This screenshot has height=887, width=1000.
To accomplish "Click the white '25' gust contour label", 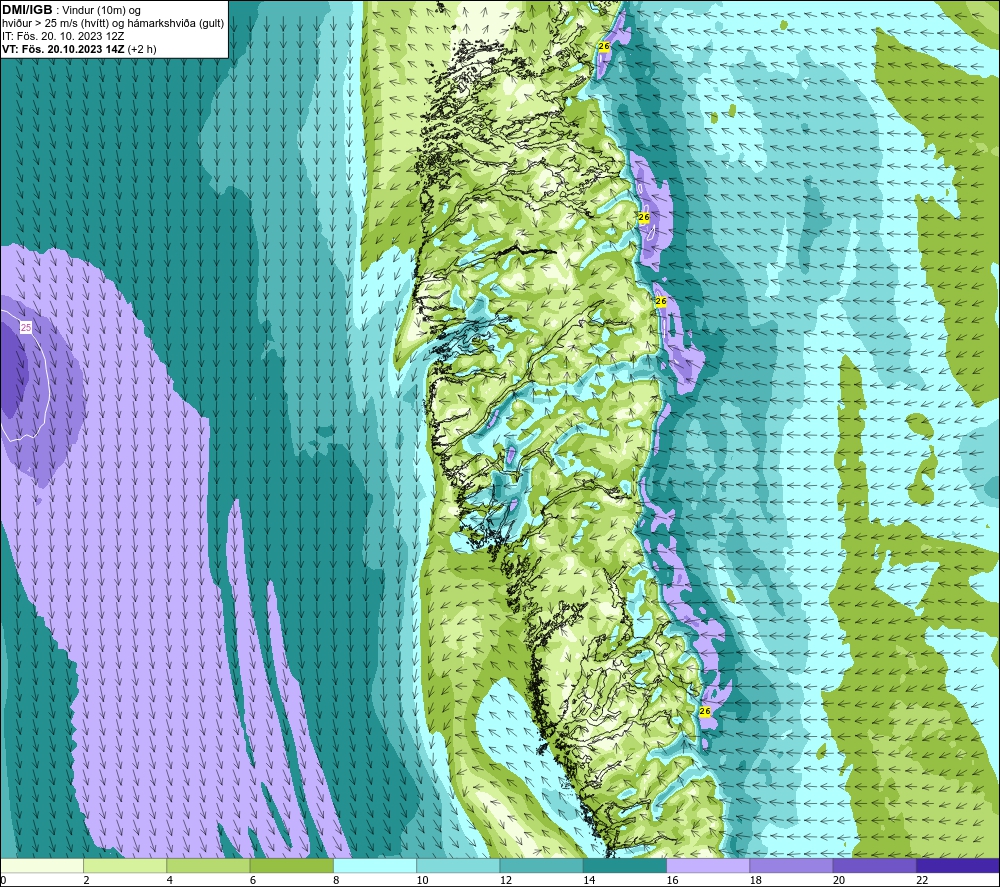I will coord(26,328).
